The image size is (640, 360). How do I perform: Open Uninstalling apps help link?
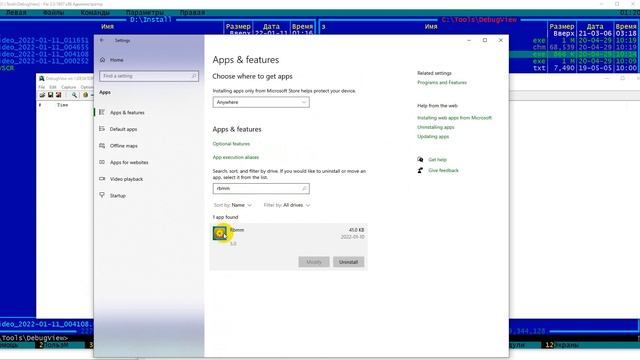coord(436,127)
